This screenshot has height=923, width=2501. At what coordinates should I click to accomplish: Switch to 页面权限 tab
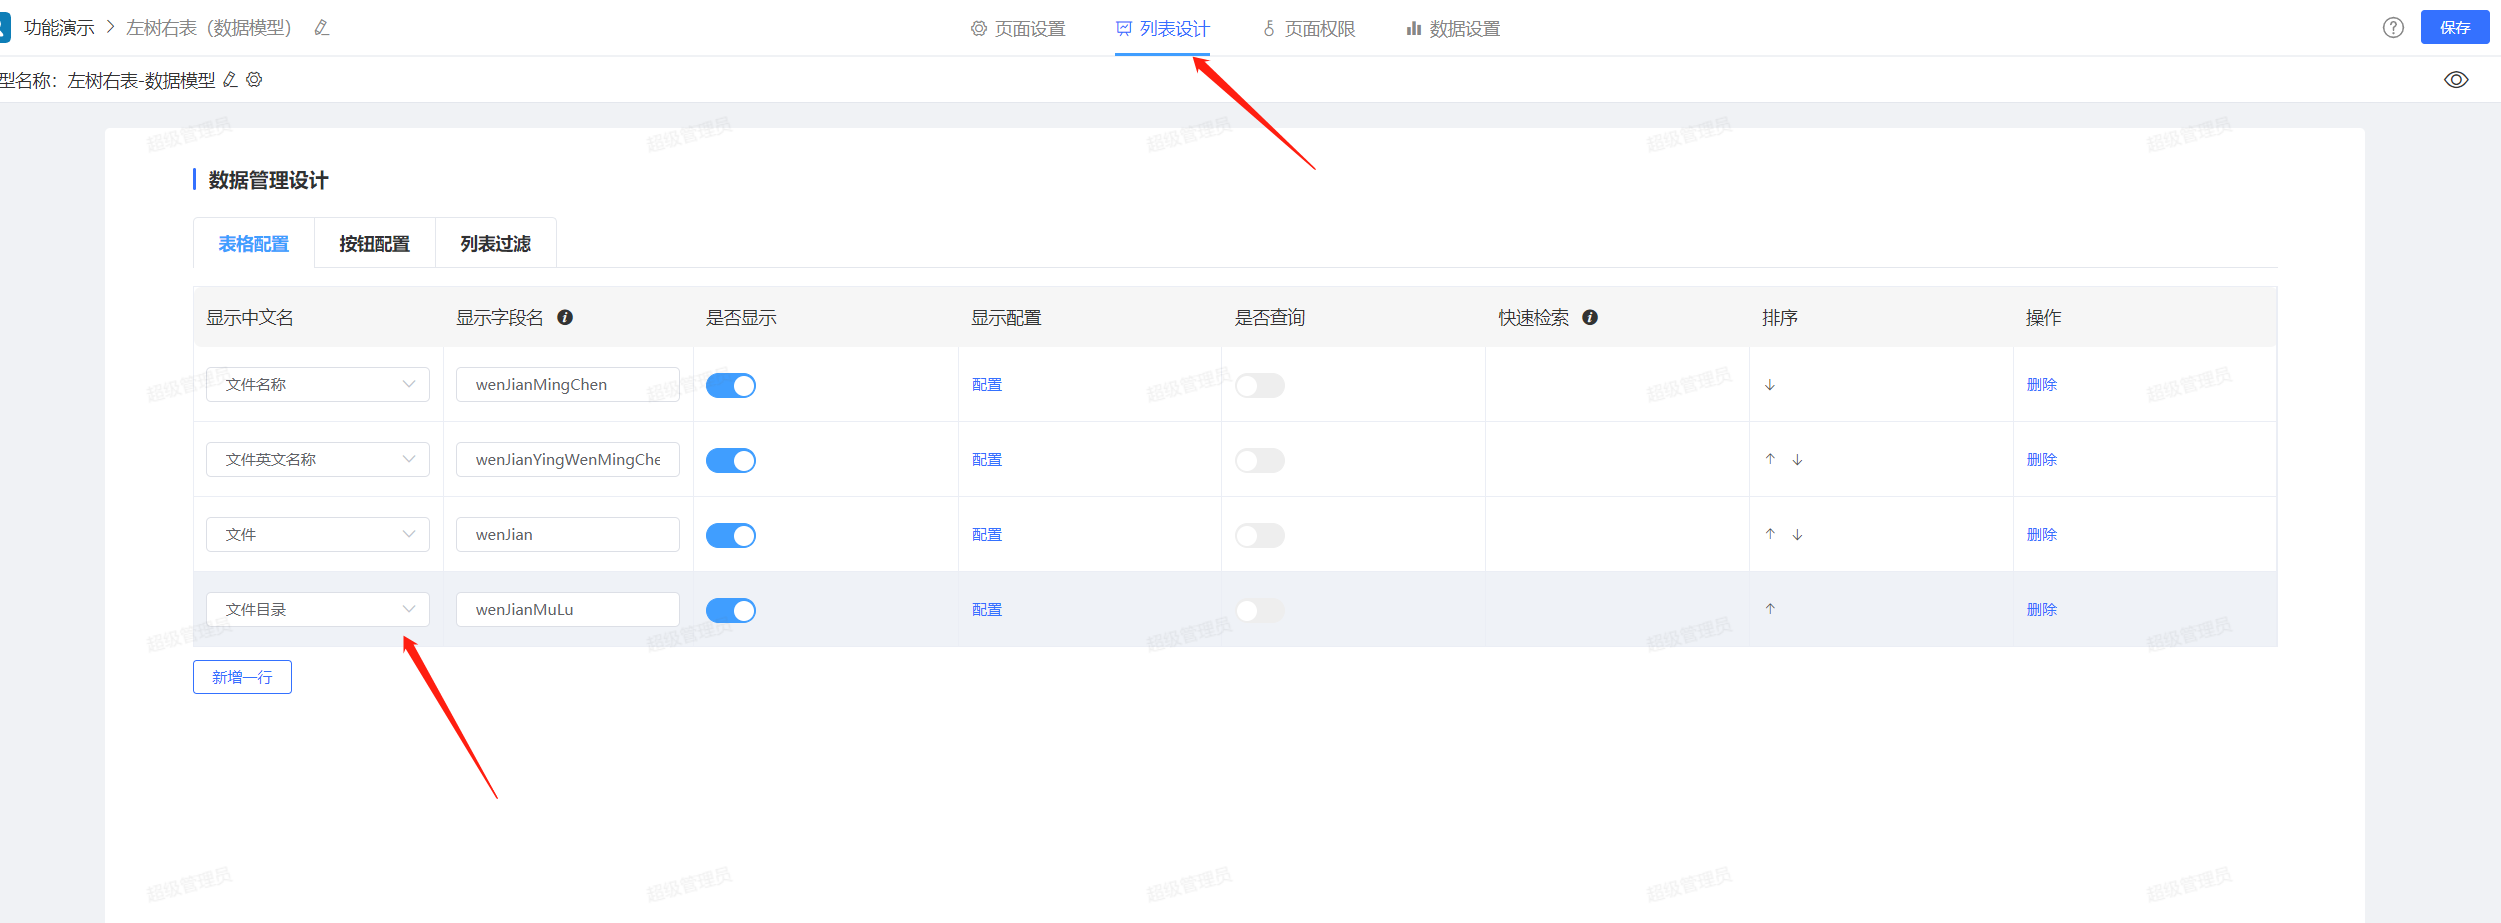tap(1308, 29)
